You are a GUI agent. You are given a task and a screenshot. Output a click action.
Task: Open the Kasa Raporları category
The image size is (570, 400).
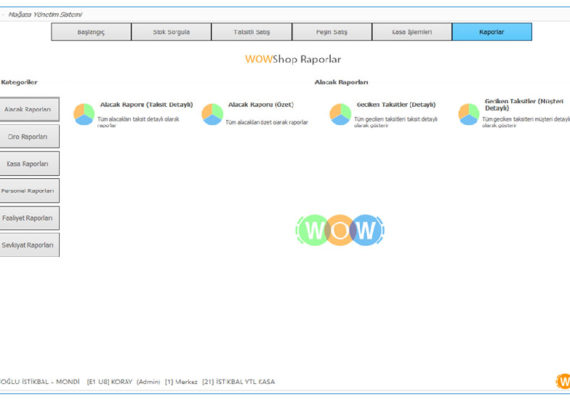29,164
